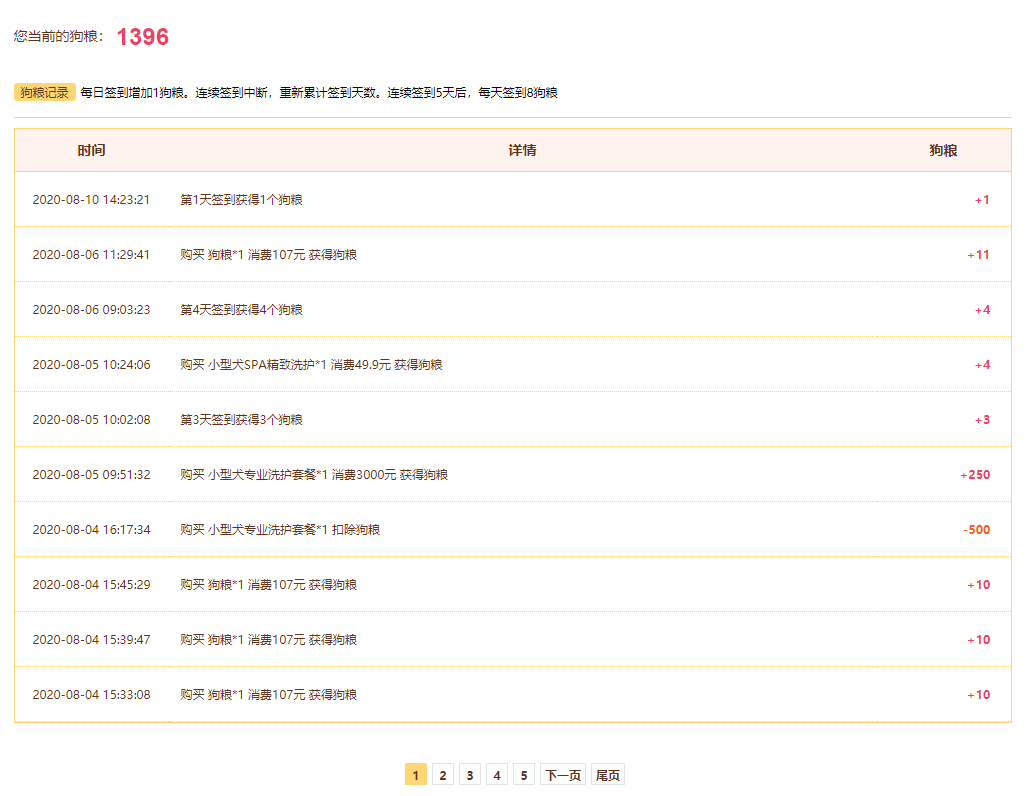This screenshot has width=1027, height=796.
Task: Click purchase detail in 2020-08-06 11:29:41 row
Action: (x=269, y=254)
